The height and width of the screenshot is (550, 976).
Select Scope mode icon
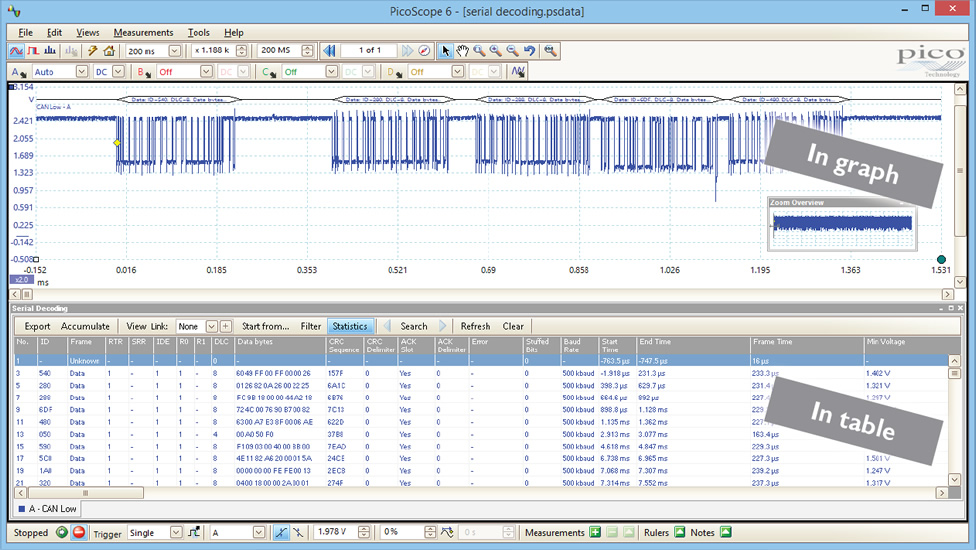coord(16,50)
